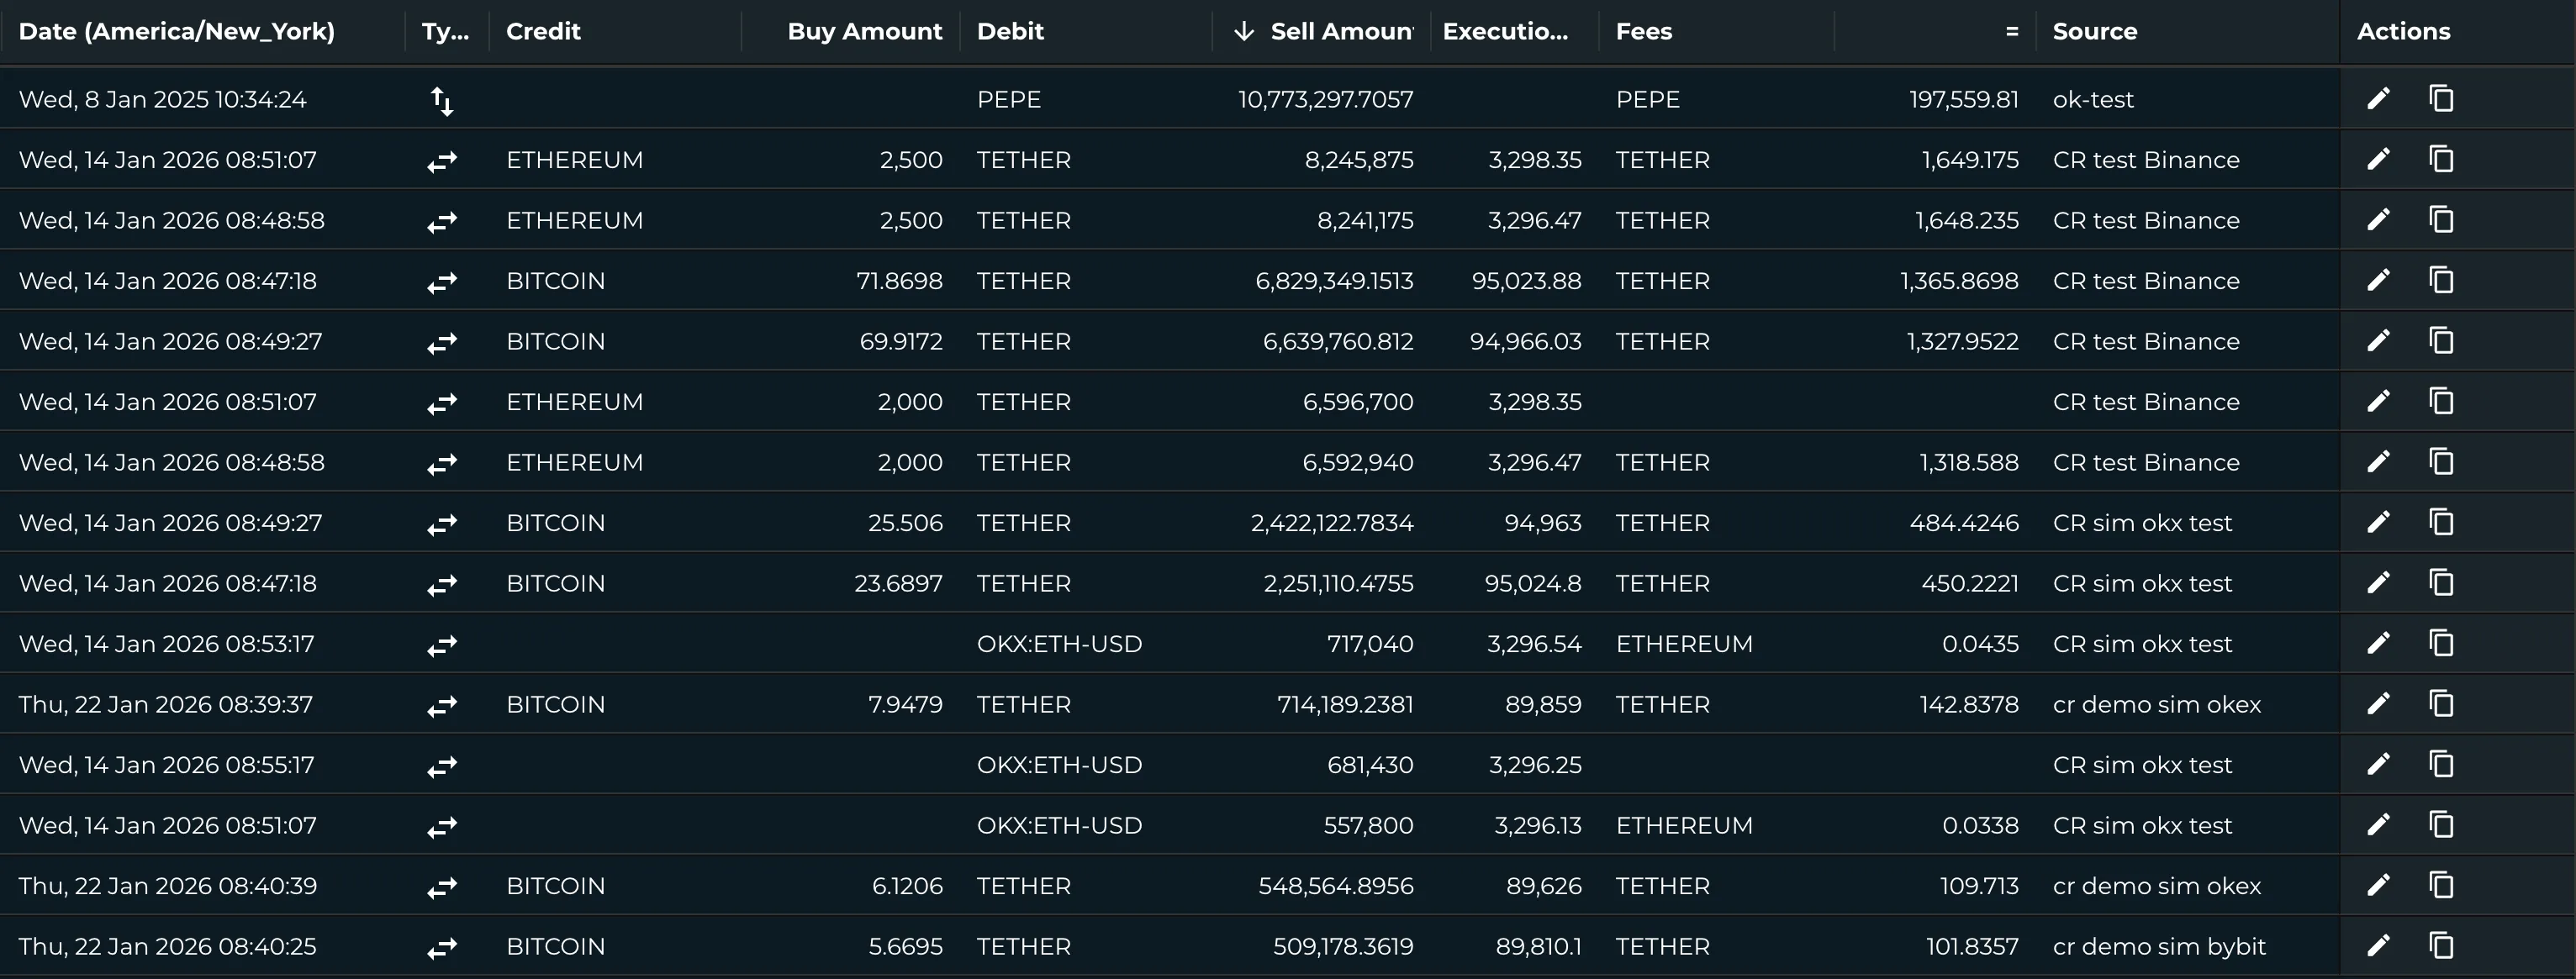
Task: Duplicate the row with sell amount 8,241,175
Action: [2441, 219]
